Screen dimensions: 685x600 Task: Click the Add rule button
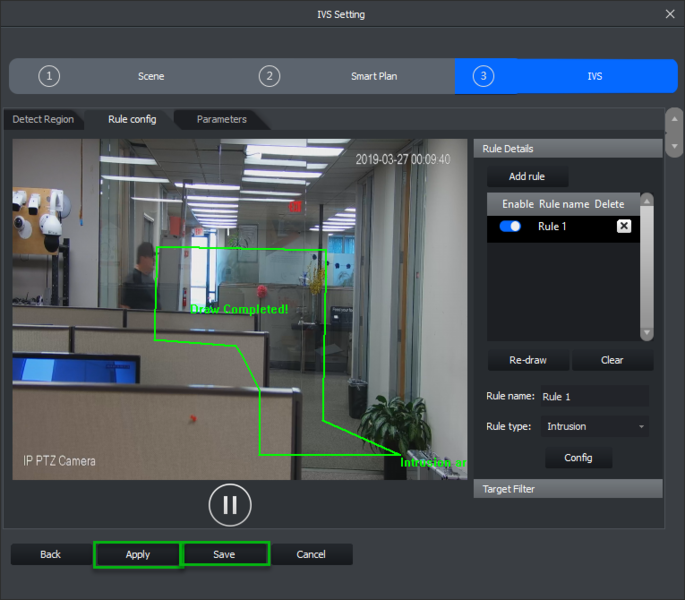(527, 177)
